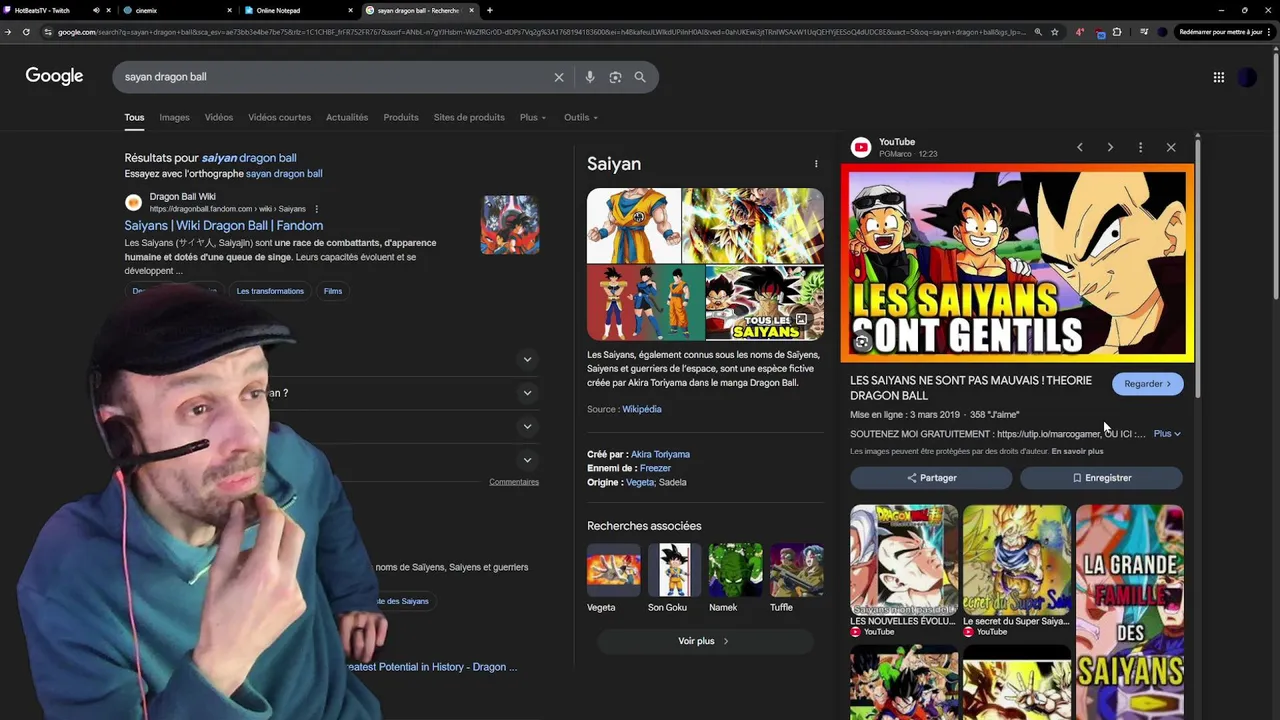Open a new browser tab
This screenshot has width=1280, height=720.
489,10
